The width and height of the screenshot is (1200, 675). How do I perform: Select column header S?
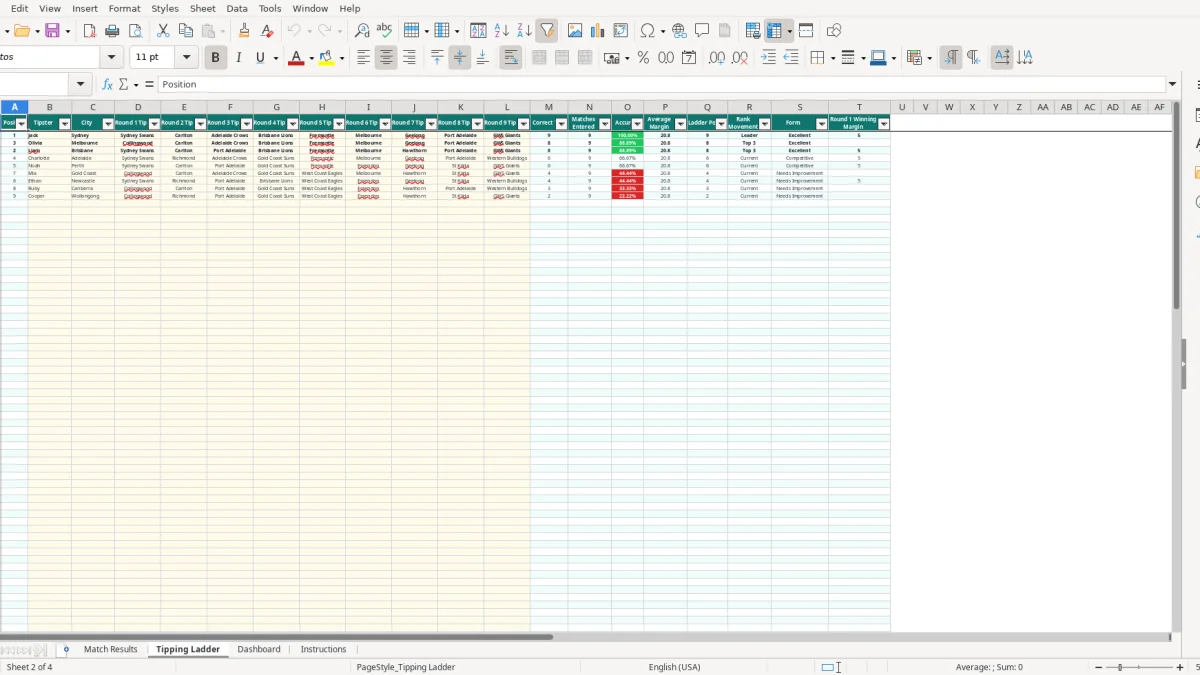(x=800, y=107)
